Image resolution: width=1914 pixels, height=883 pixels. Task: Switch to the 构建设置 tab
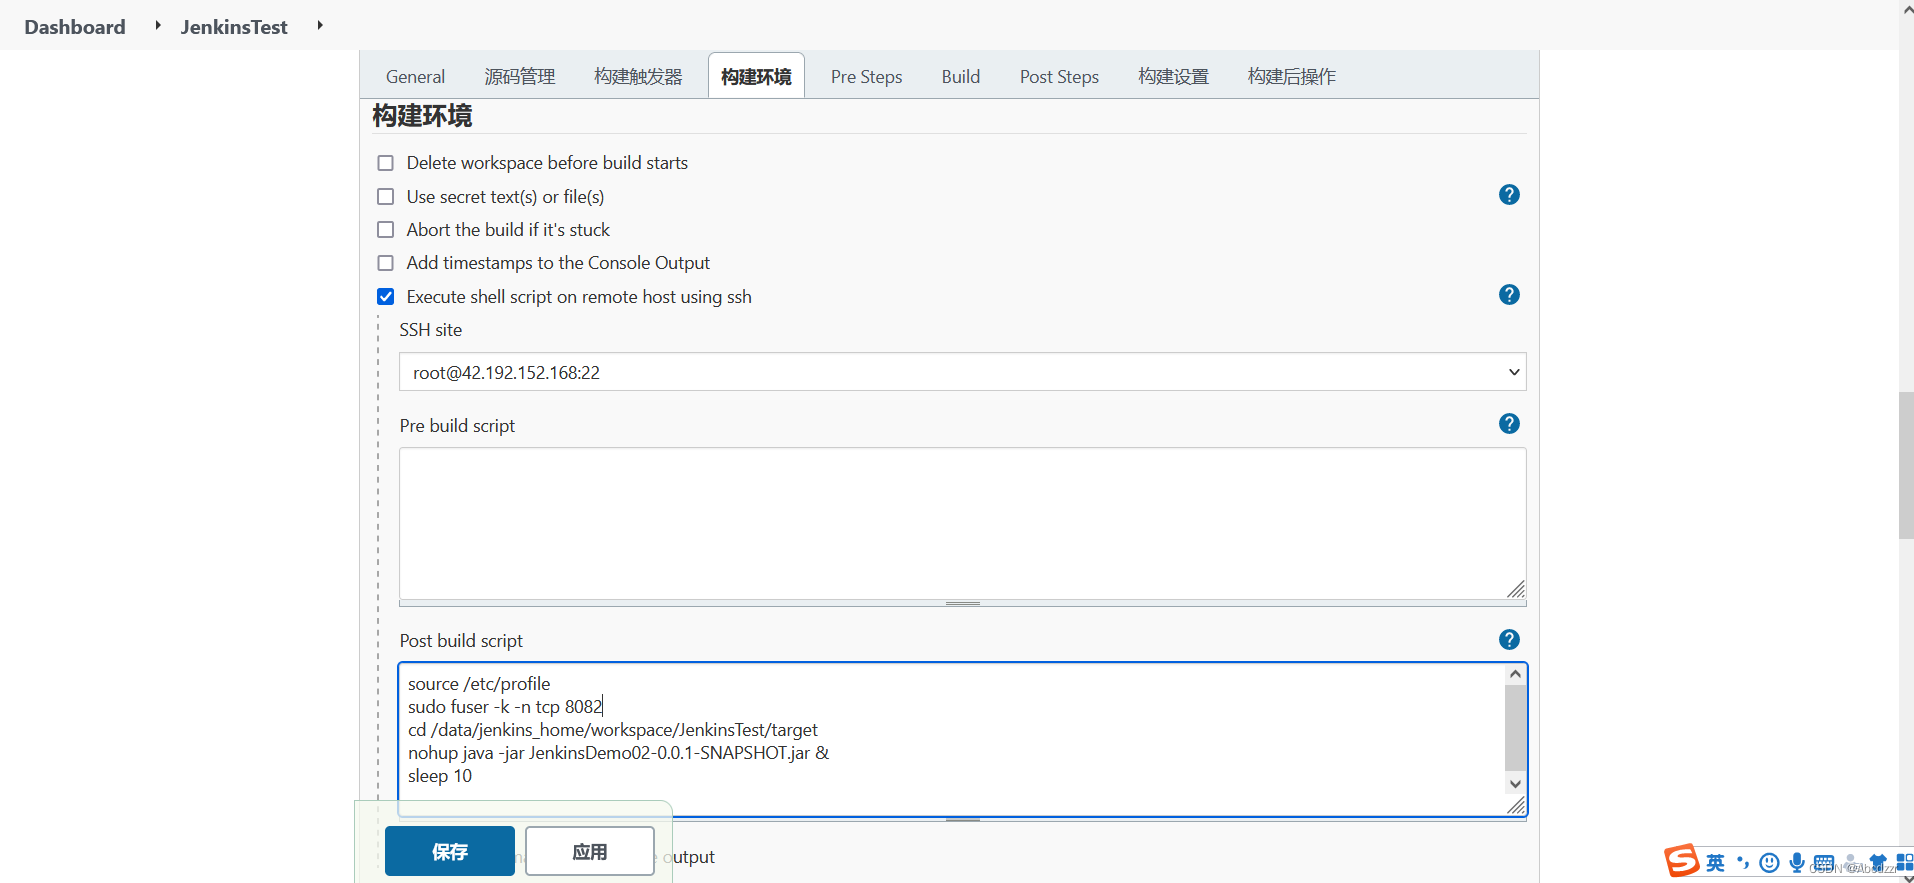tap(1173, 77)
